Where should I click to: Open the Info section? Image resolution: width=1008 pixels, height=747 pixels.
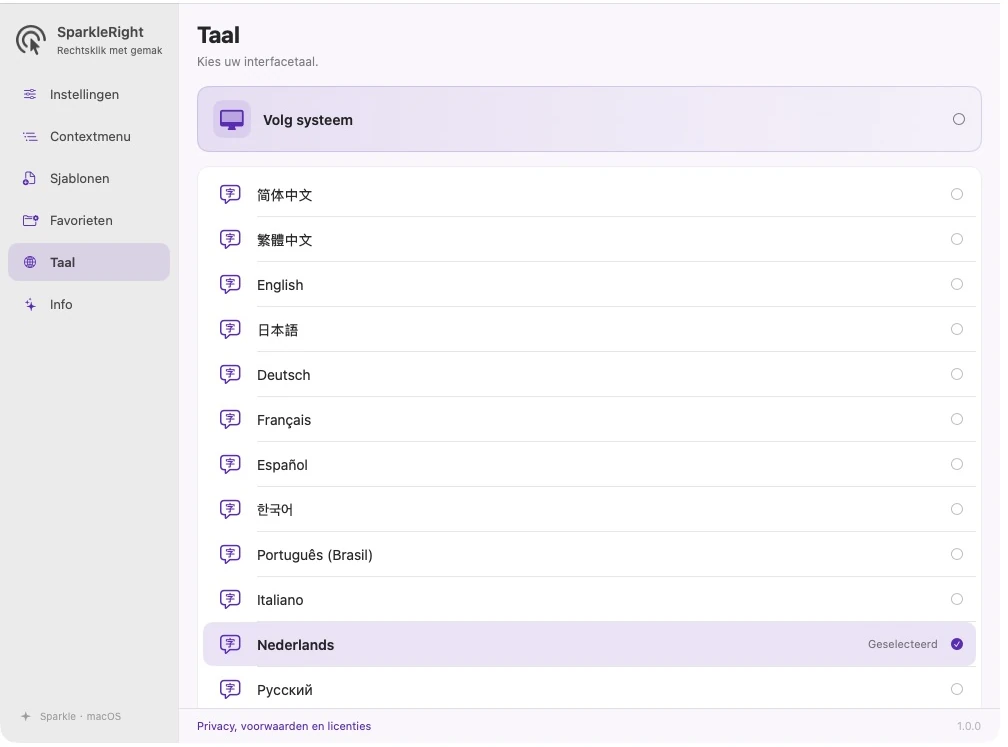[89, 304]
